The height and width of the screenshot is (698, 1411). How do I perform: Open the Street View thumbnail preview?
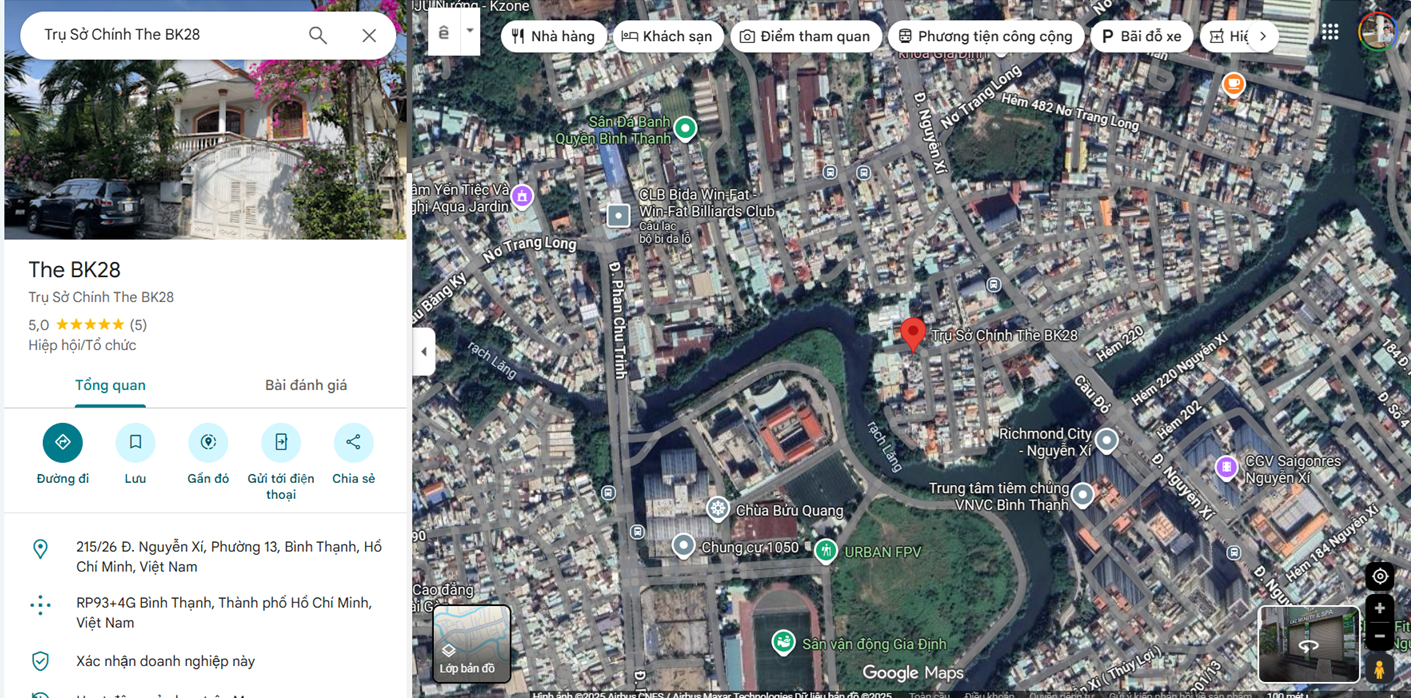[1308, 643]
